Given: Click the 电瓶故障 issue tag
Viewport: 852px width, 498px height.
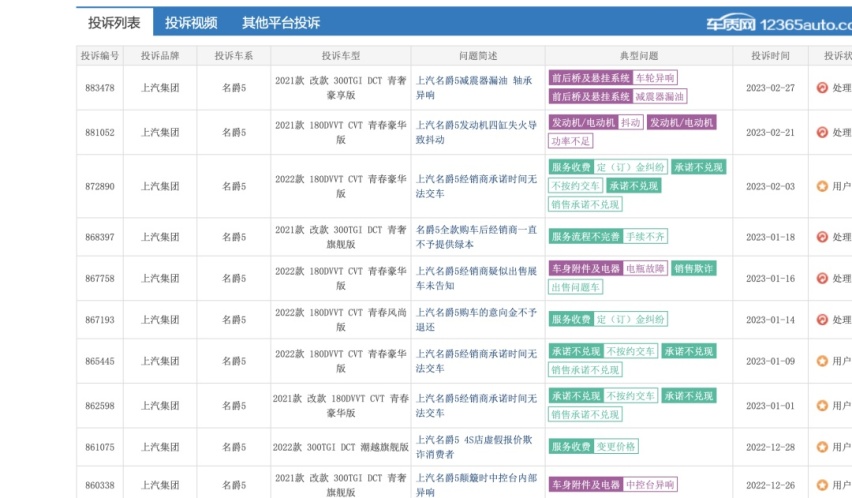Looking at the screenshot, I should coord(645,268).
